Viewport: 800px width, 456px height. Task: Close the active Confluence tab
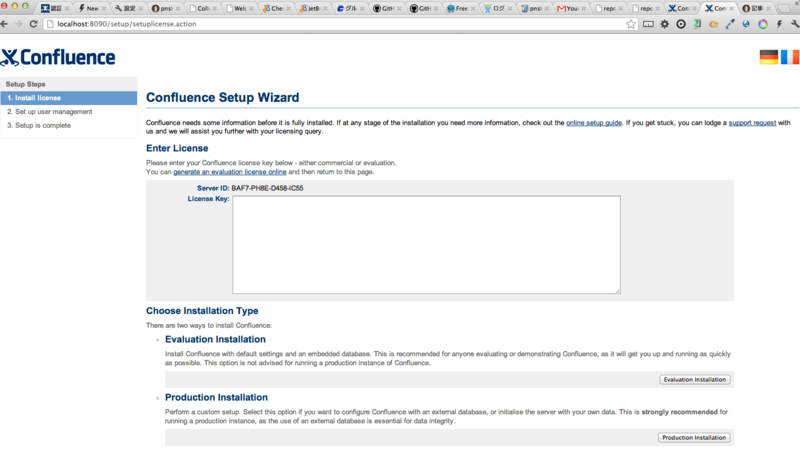(731, 9)
